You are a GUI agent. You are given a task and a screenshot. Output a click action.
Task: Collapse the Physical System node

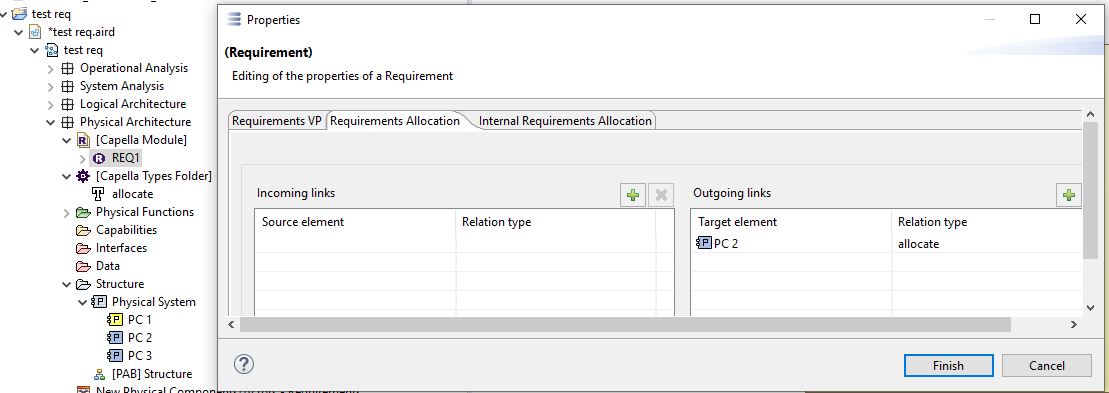(x=83, y=303)
